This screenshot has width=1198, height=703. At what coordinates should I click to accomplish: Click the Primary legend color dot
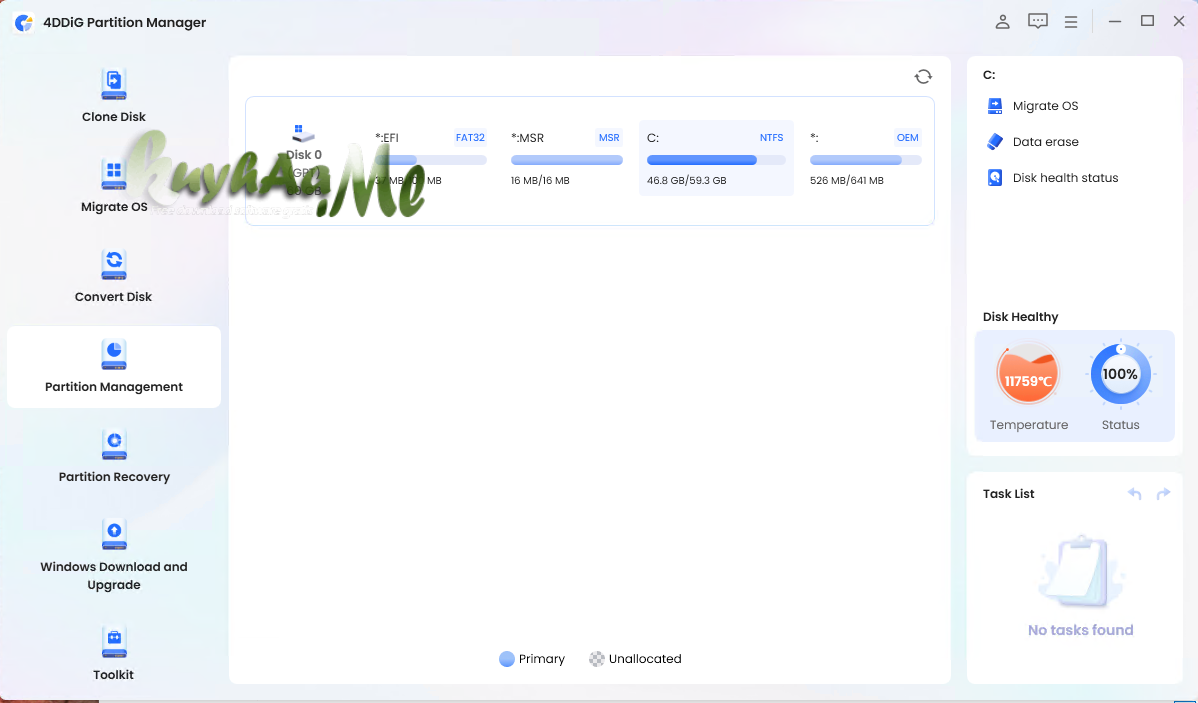point(507,659)
